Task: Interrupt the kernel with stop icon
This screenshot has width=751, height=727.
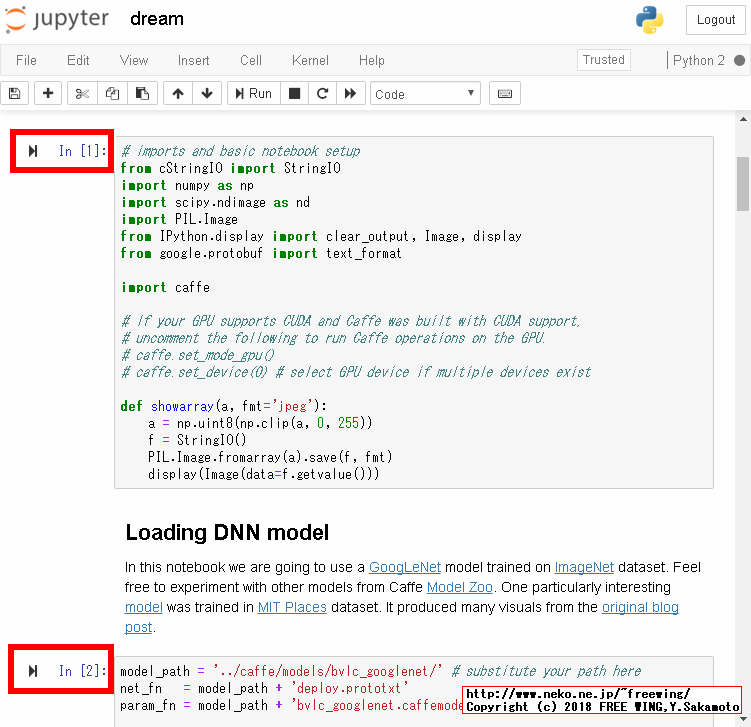Action: [x=294, y=94]
